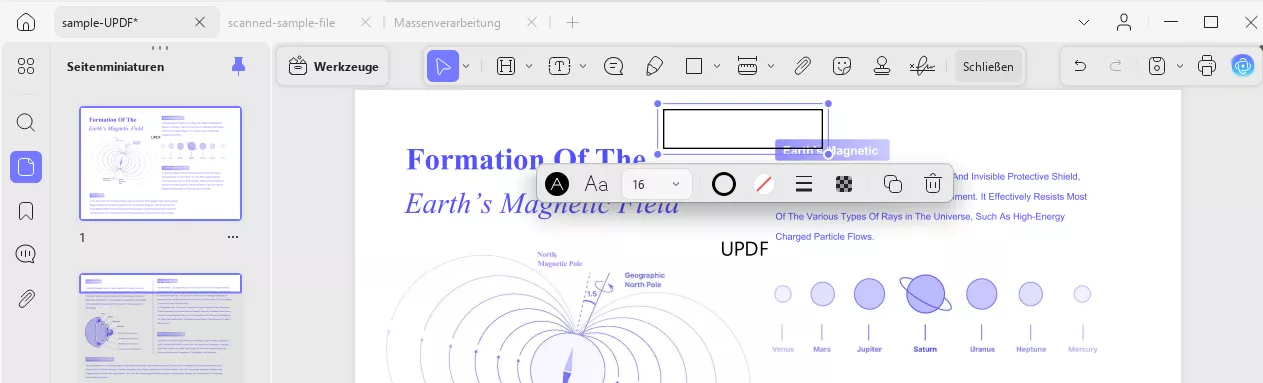Toggle the pin on Seitenminiaturen panel
The height and width of the screenshot is (383, 1263).
[237, 66]
